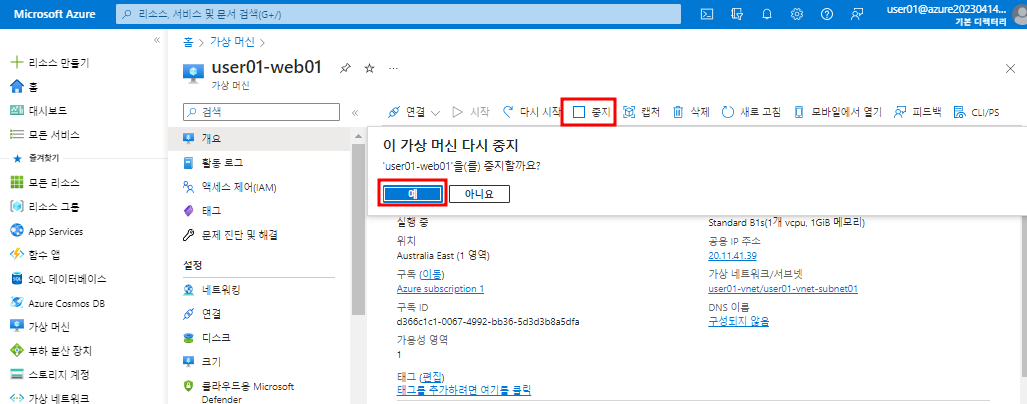
Task: Open Cloud Shell from the top bar
Action: pyautogui.click(x=707, y=14)
